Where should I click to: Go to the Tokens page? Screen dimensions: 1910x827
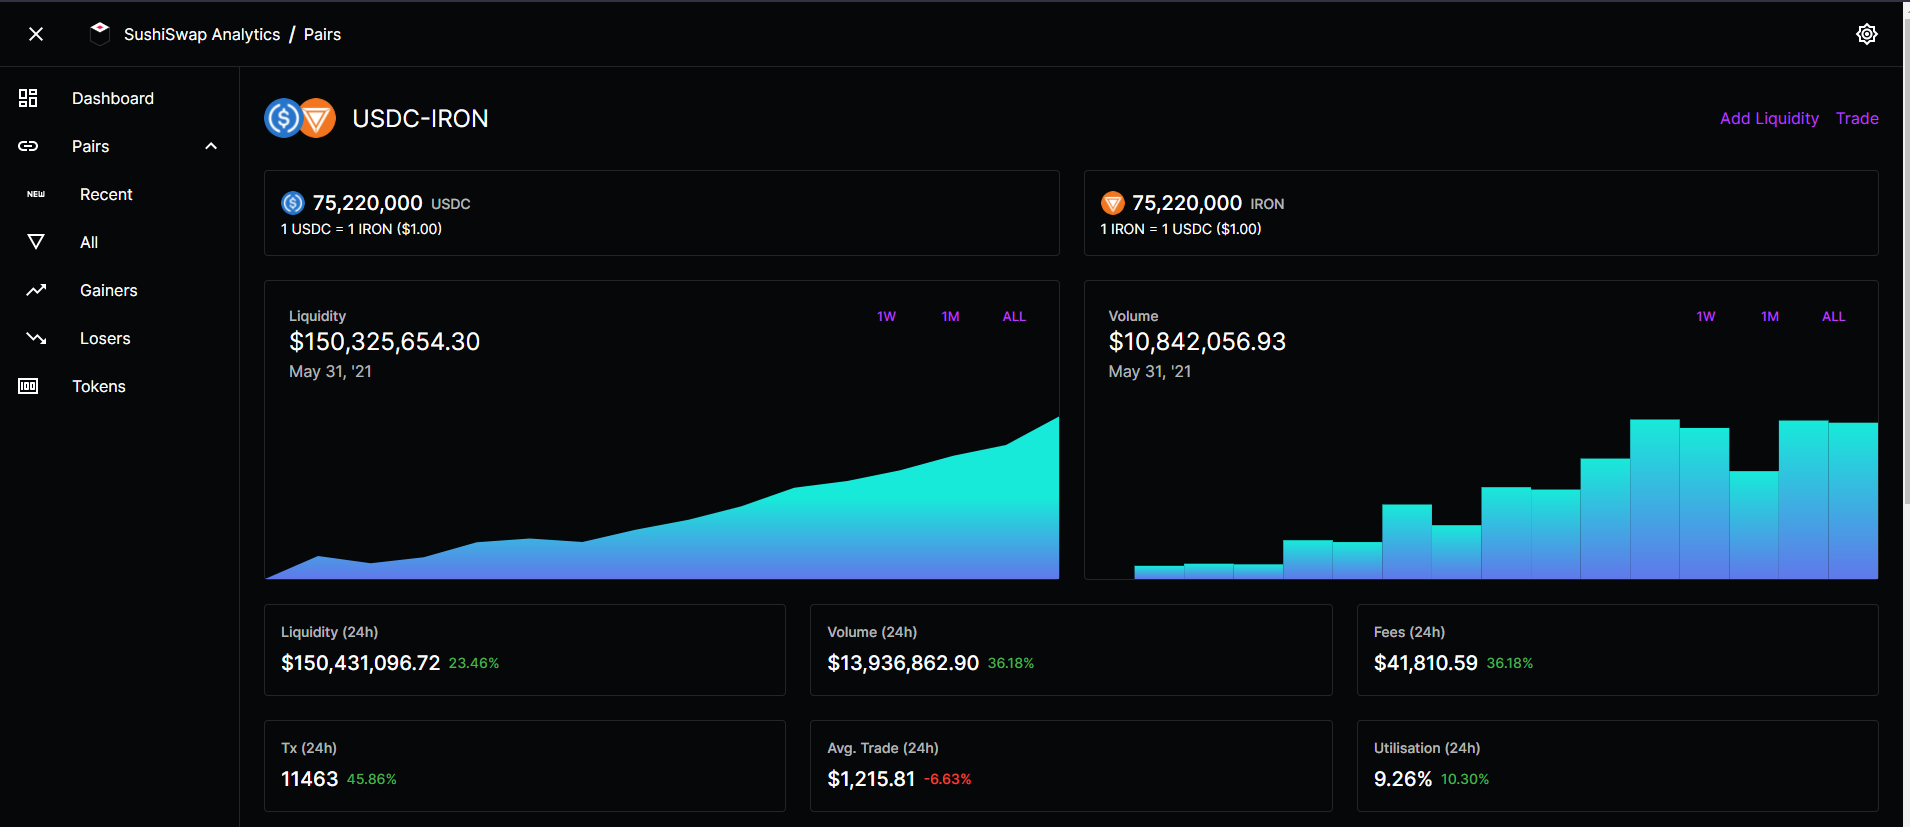[99, 386]
